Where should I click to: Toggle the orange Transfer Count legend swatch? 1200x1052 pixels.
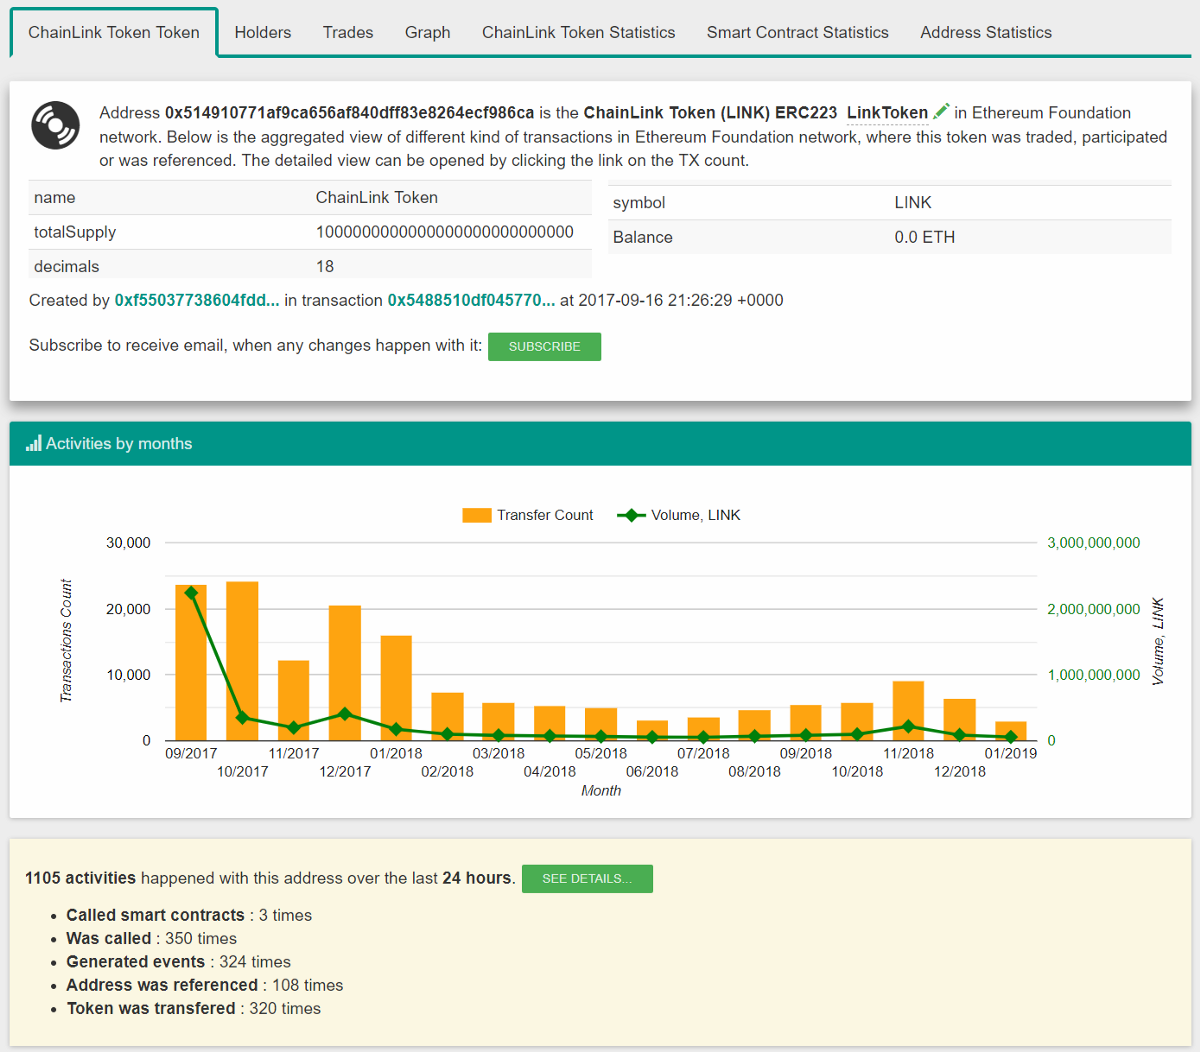tap(477, 515)
